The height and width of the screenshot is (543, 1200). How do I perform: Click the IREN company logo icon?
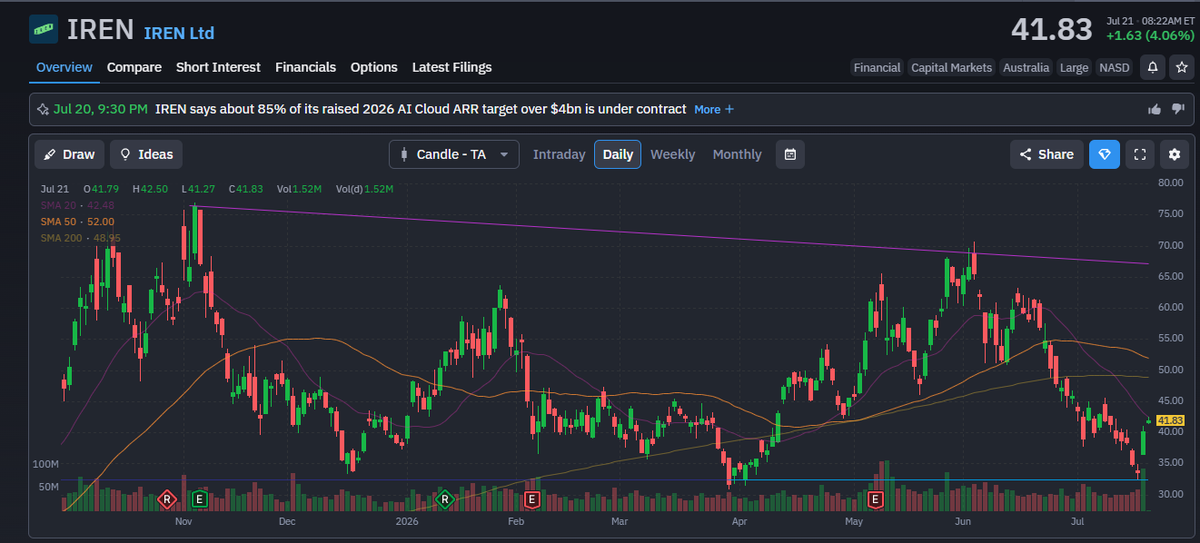(x=42, y=29)
